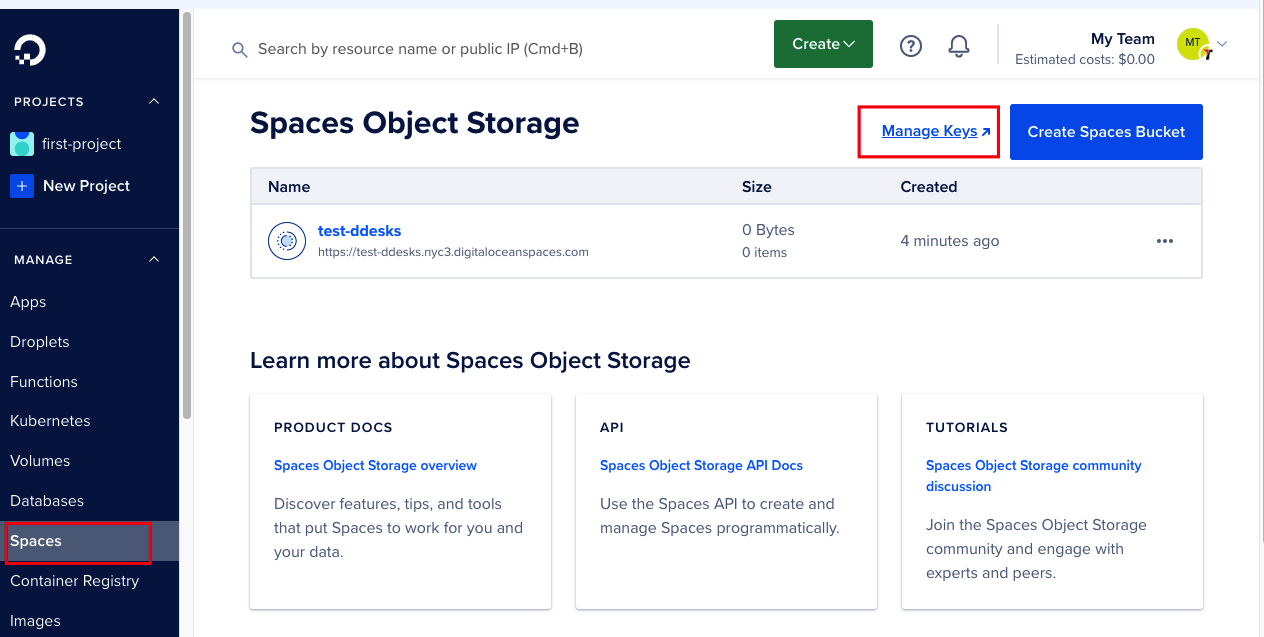Open the Create dropdown button
The height and width of the screenshot is (637, 1264).
point(823,44)
